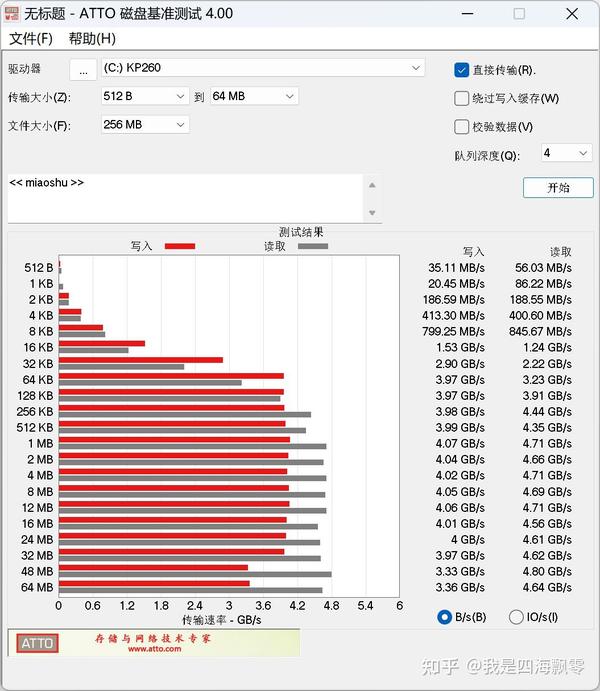Click description box scroll down arrow
The height and width of the screenshot is (691, 600).
click(x=372, y=213)
